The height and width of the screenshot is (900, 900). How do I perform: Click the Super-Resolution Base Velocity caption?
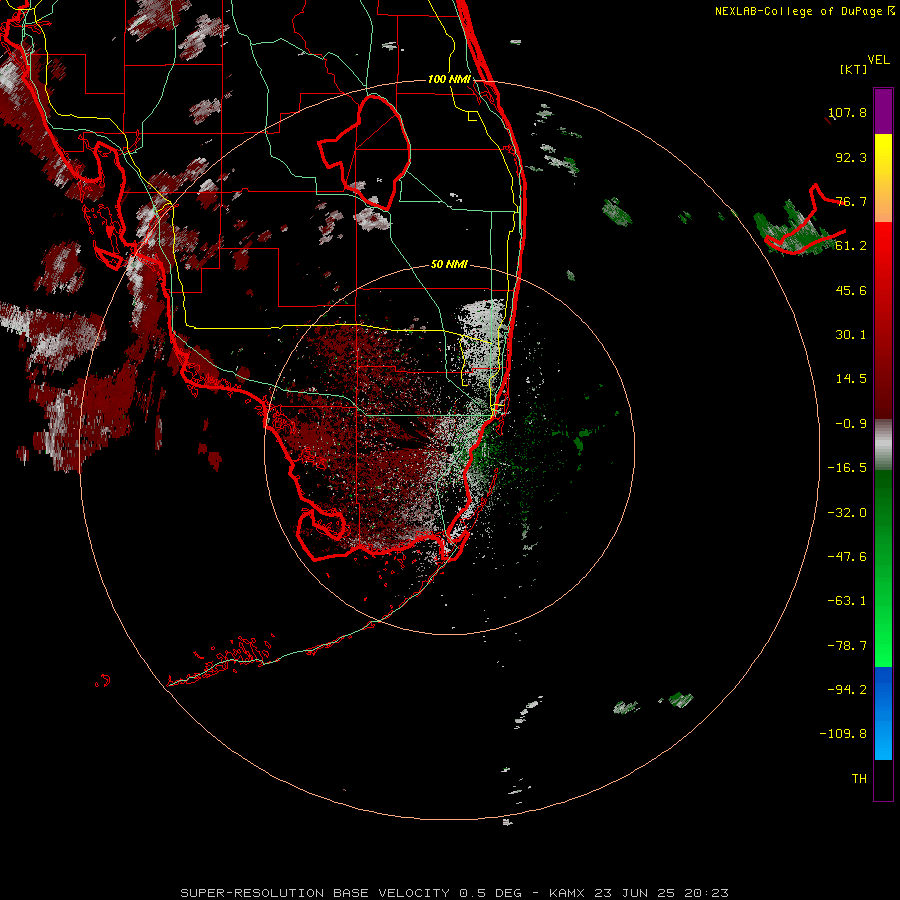(x=455, y=893)
